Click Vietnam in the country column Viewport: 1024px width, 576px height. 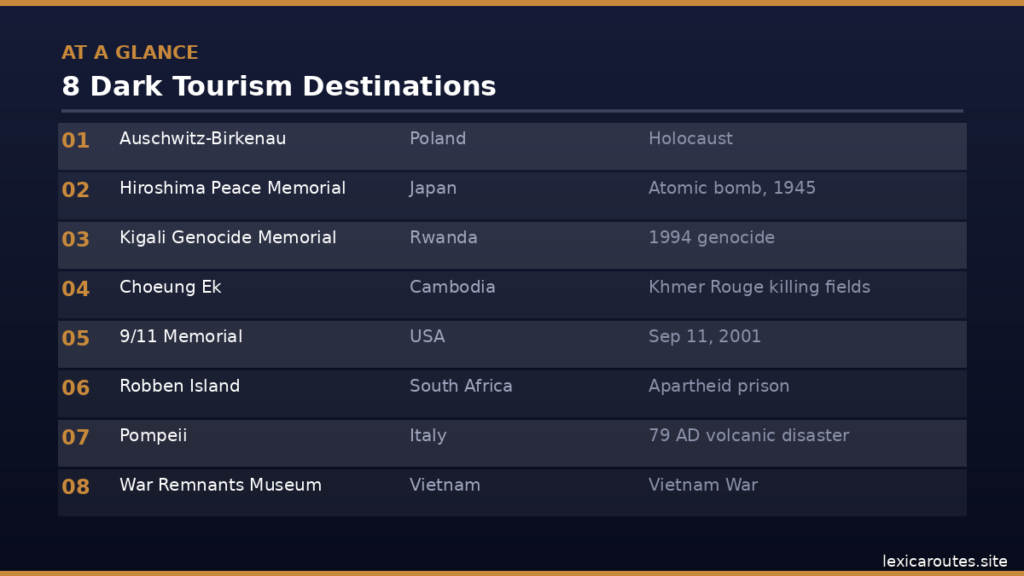[x=445, y=485]
